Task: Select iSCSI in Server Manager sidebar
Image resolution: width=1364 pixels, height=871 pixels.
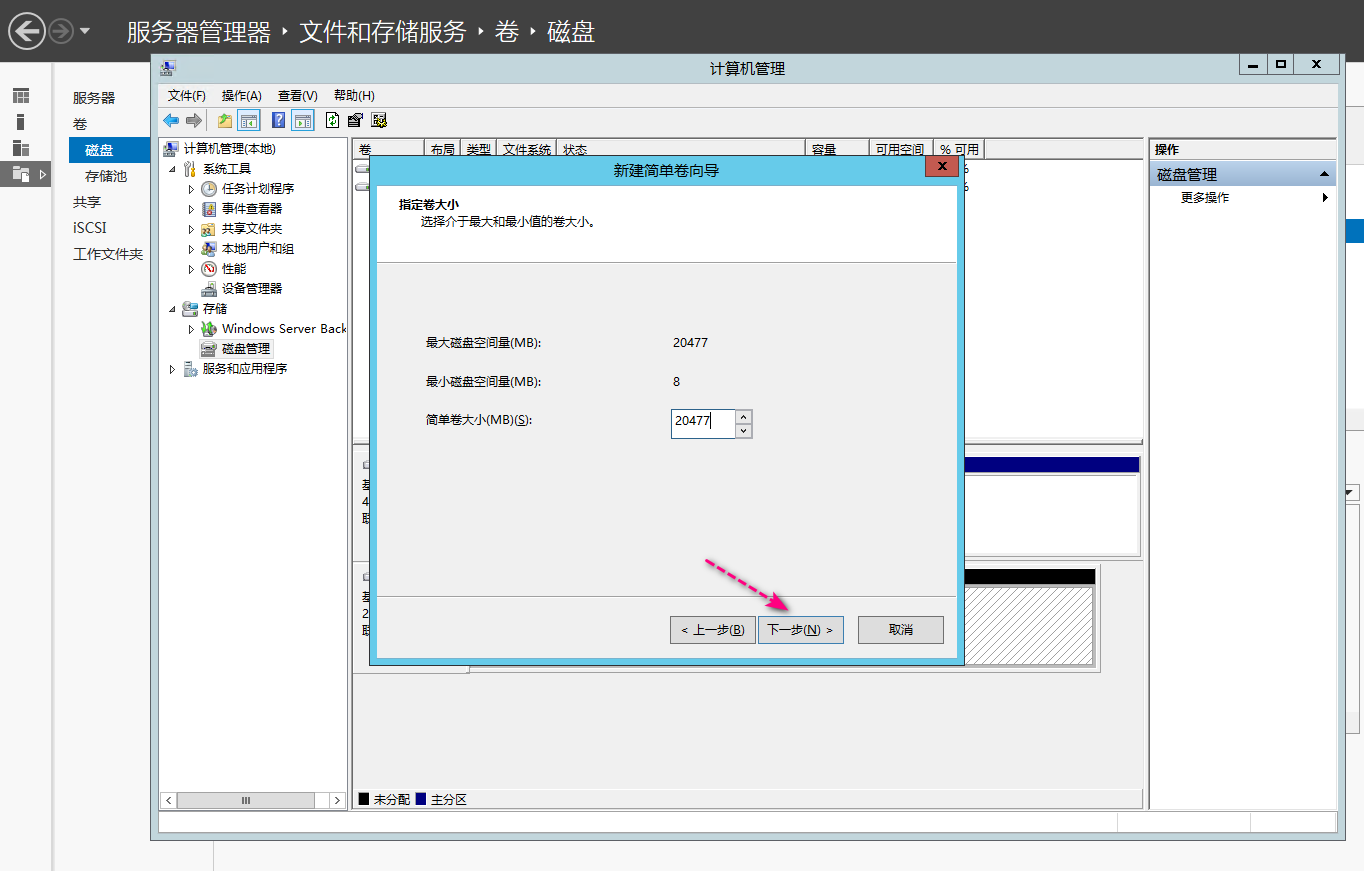Action: tap(90, 228)
